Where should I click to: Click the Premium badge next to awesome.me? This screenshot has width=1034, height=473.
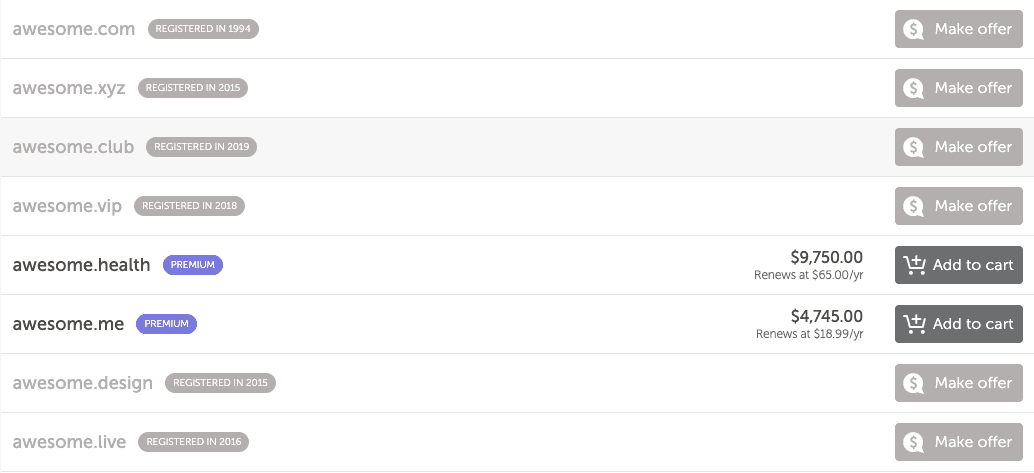click(166, 324)
